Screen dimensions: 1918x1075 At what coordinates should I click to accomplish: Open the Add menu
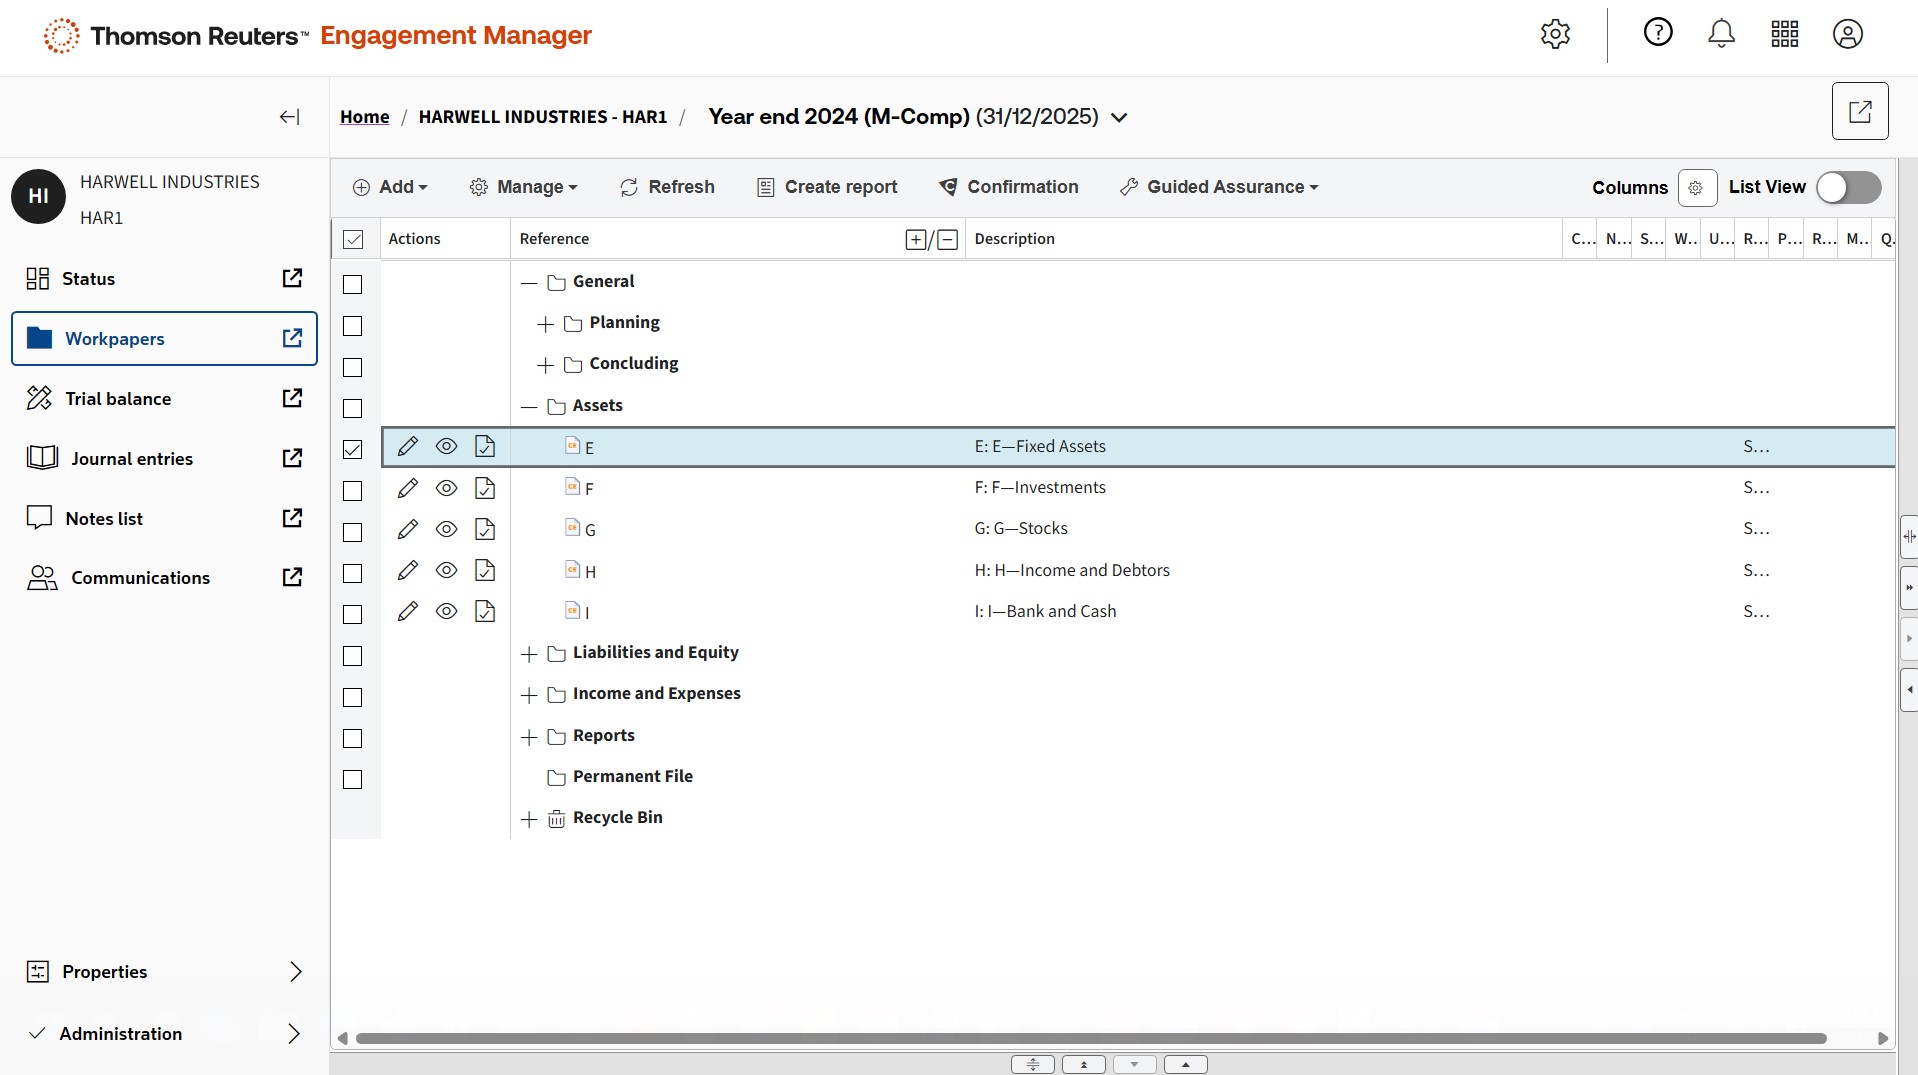tap(390, 187)
